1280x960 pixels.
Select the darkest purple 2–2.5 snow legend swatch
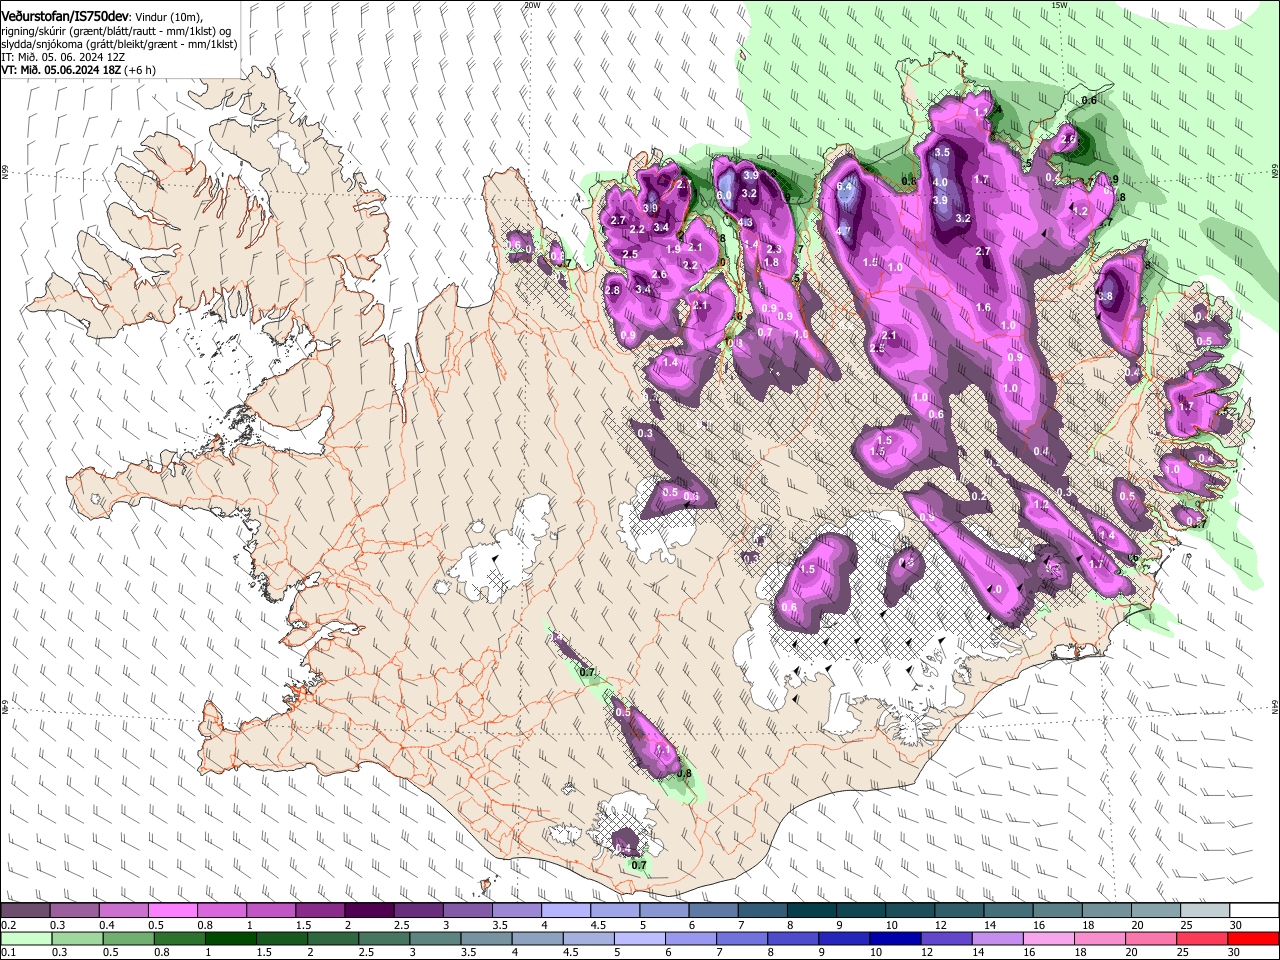point(369,910)
